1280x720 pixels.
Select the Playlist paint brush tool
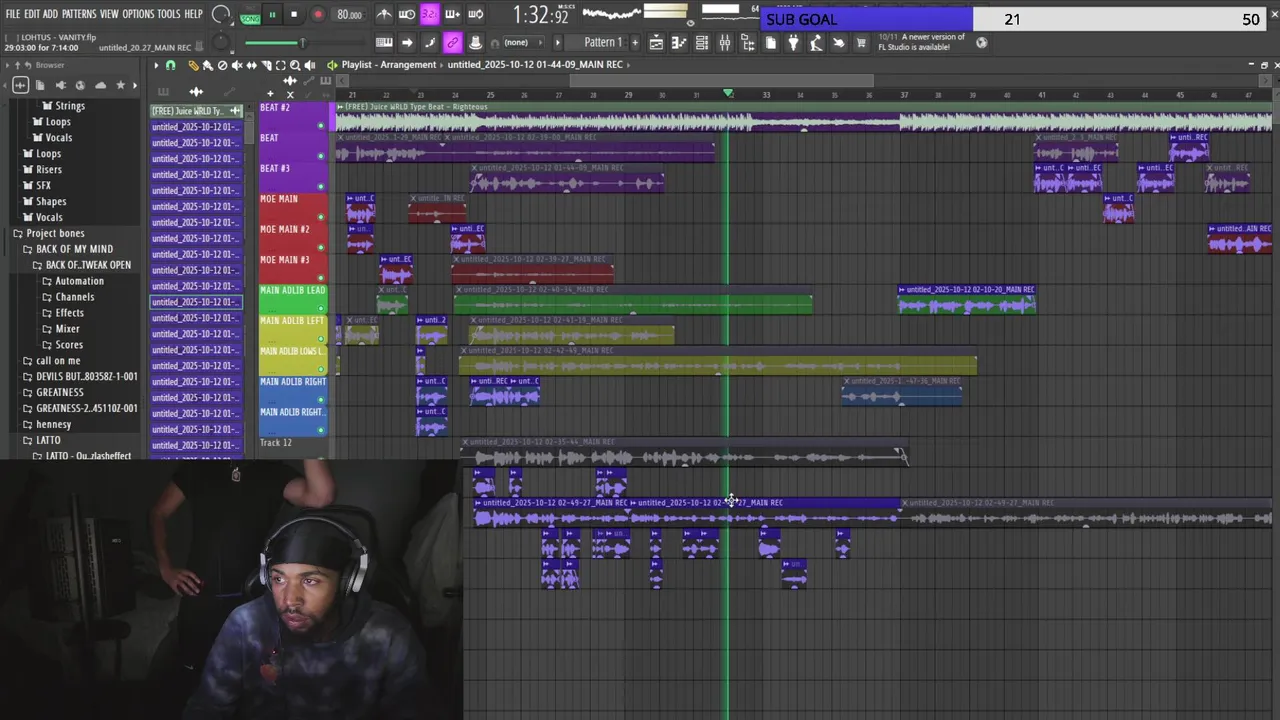click(208, 65)
